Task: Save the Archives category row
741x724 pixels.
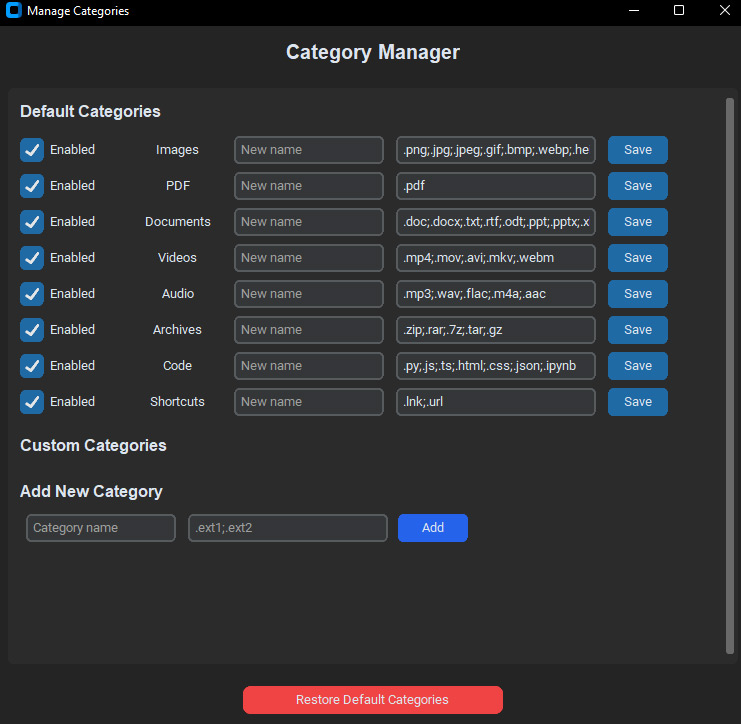Action: click(638, 329)
